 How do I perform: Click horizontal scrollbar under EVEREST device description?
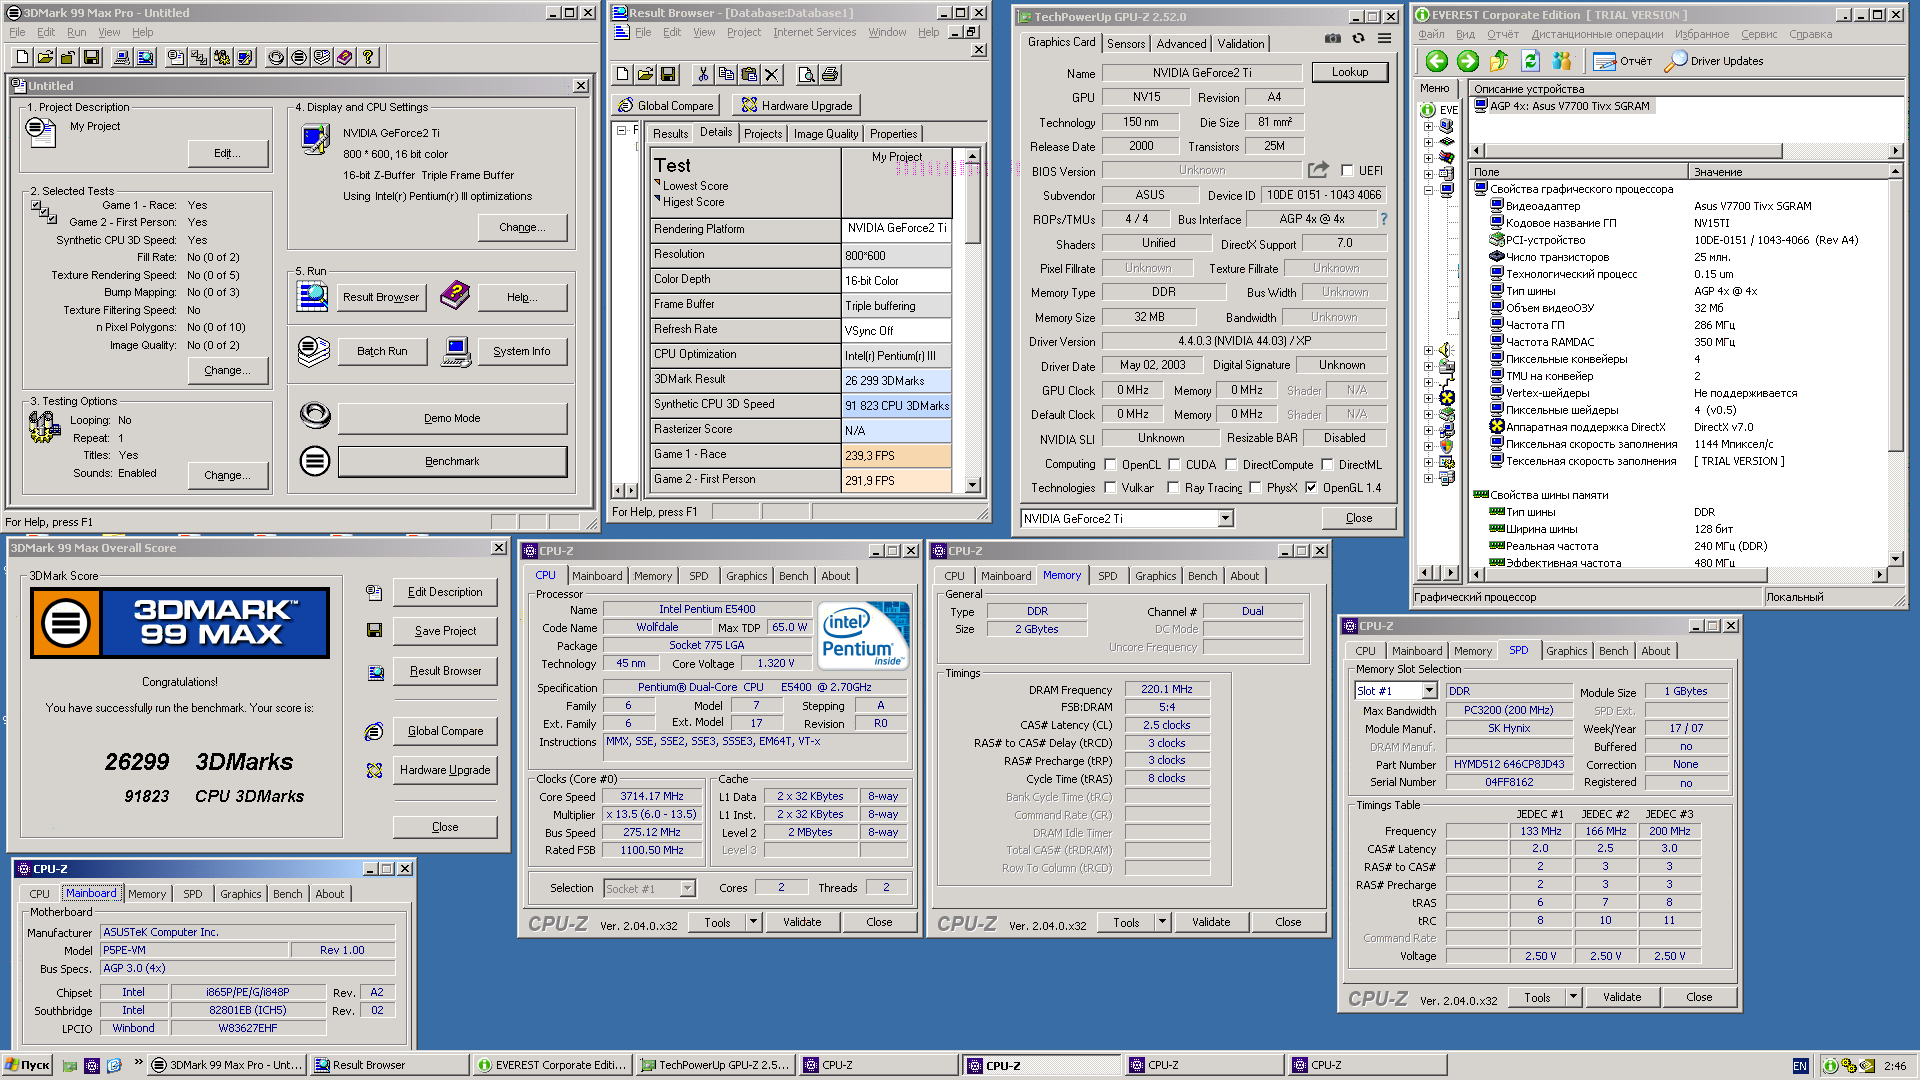[1685, 151]
